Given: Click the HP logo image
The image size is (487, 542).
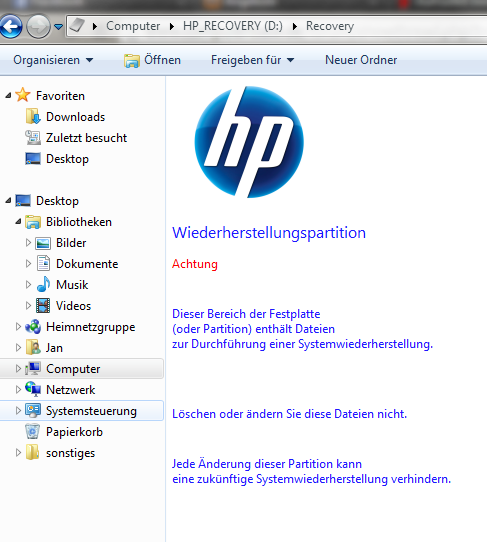Looking at the screenshot, I should tap(249, 142).
